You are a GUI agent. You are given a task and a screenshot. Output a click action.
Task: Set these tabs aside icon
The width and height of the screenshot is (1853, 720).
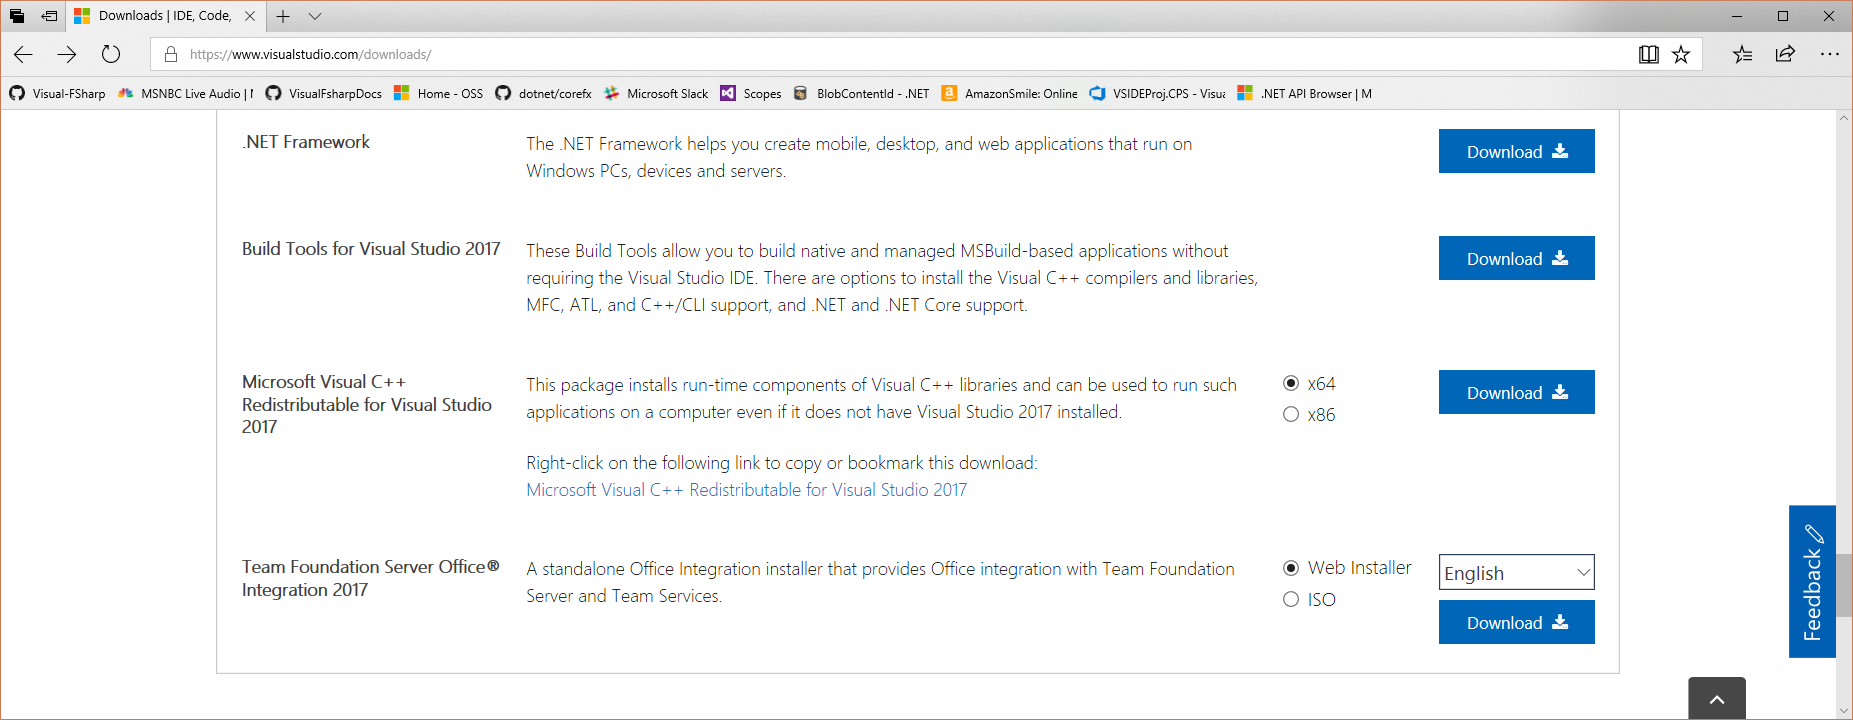pyautogui.click(x=49, y=16)
